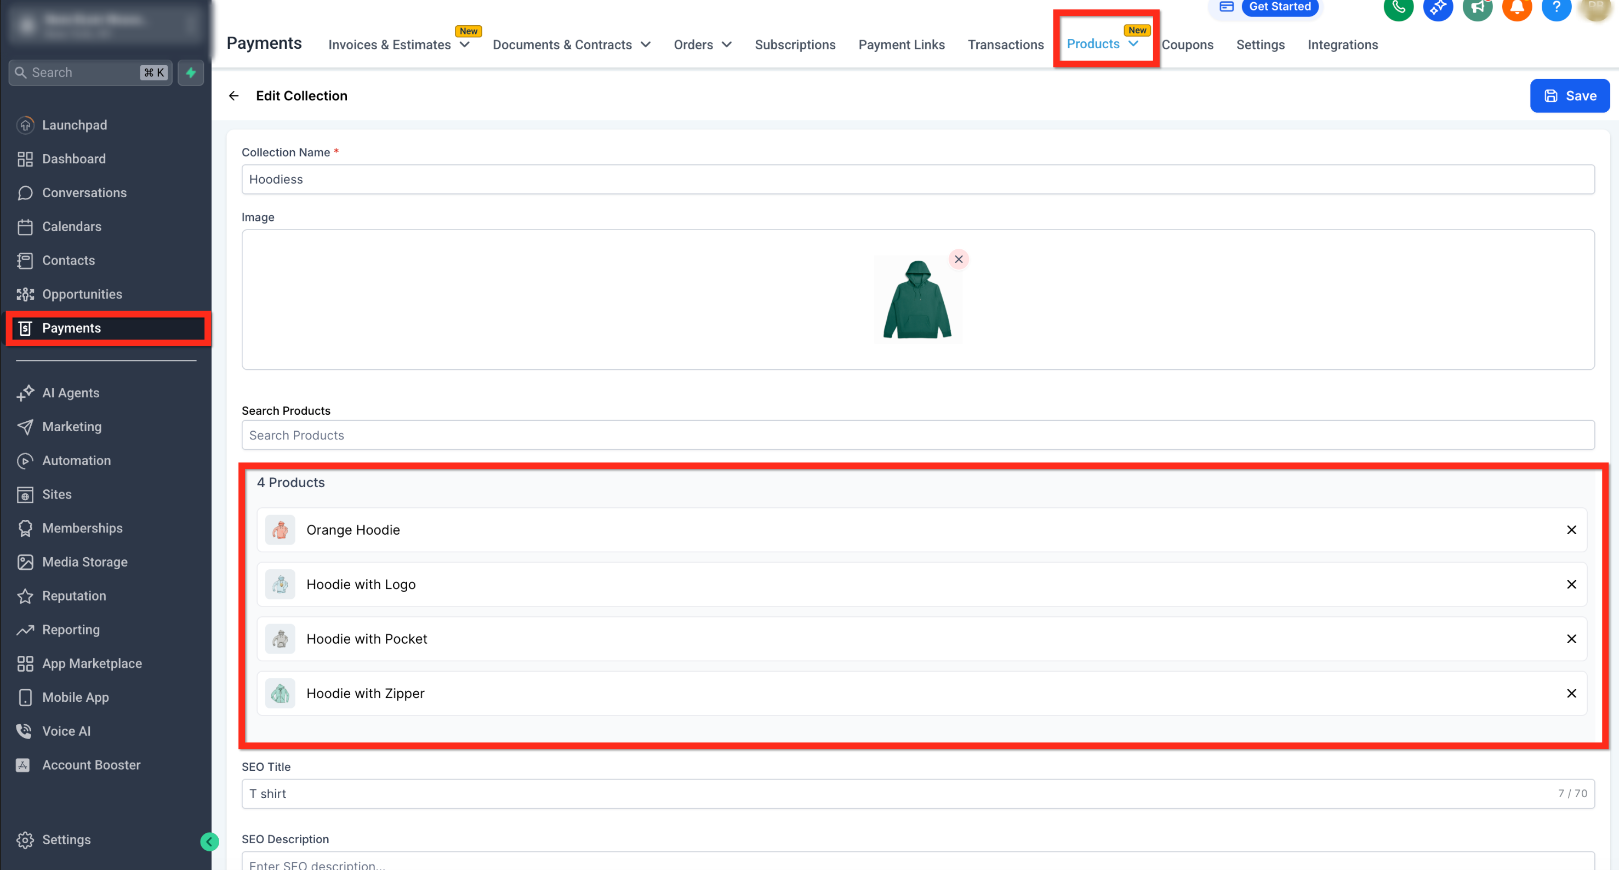Open the Payments Settings tab
1619x870 pixels.
[x=1261, y=45]
